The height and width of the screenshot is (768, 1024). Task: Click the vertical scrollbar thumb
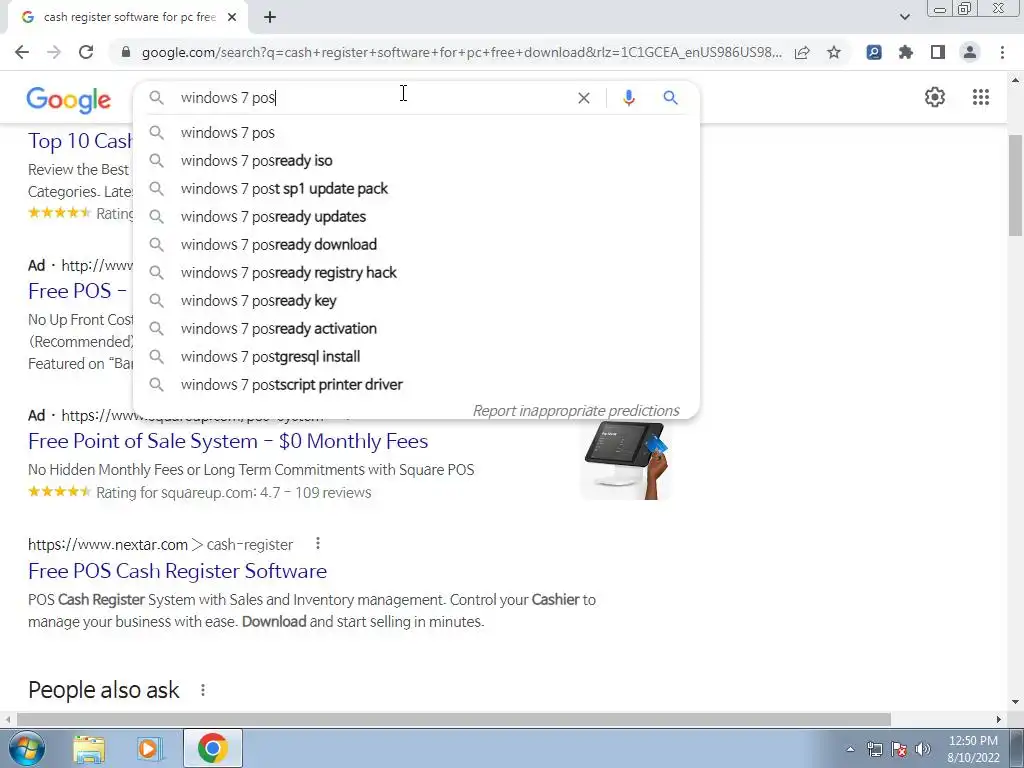(x=1016, y=186)
